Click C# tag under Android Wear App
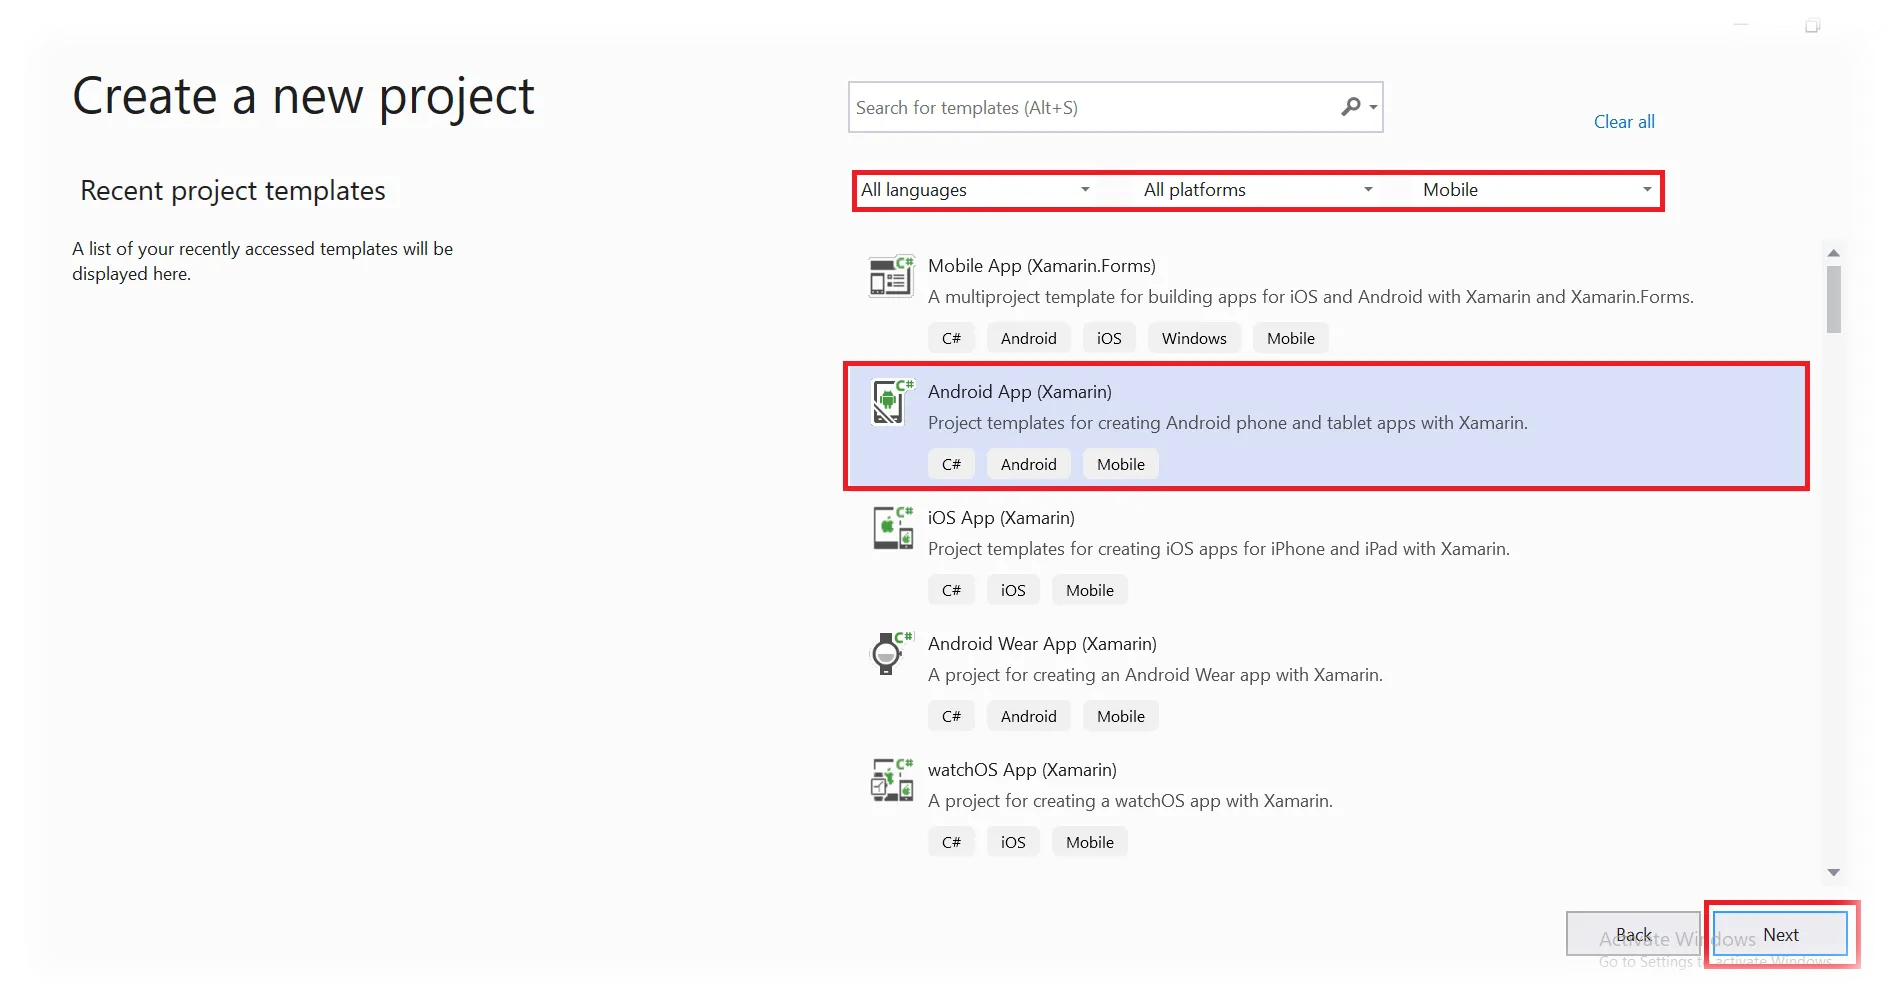The height and width of the screenshot is (1008, 1899). click(x=951, y=716)
